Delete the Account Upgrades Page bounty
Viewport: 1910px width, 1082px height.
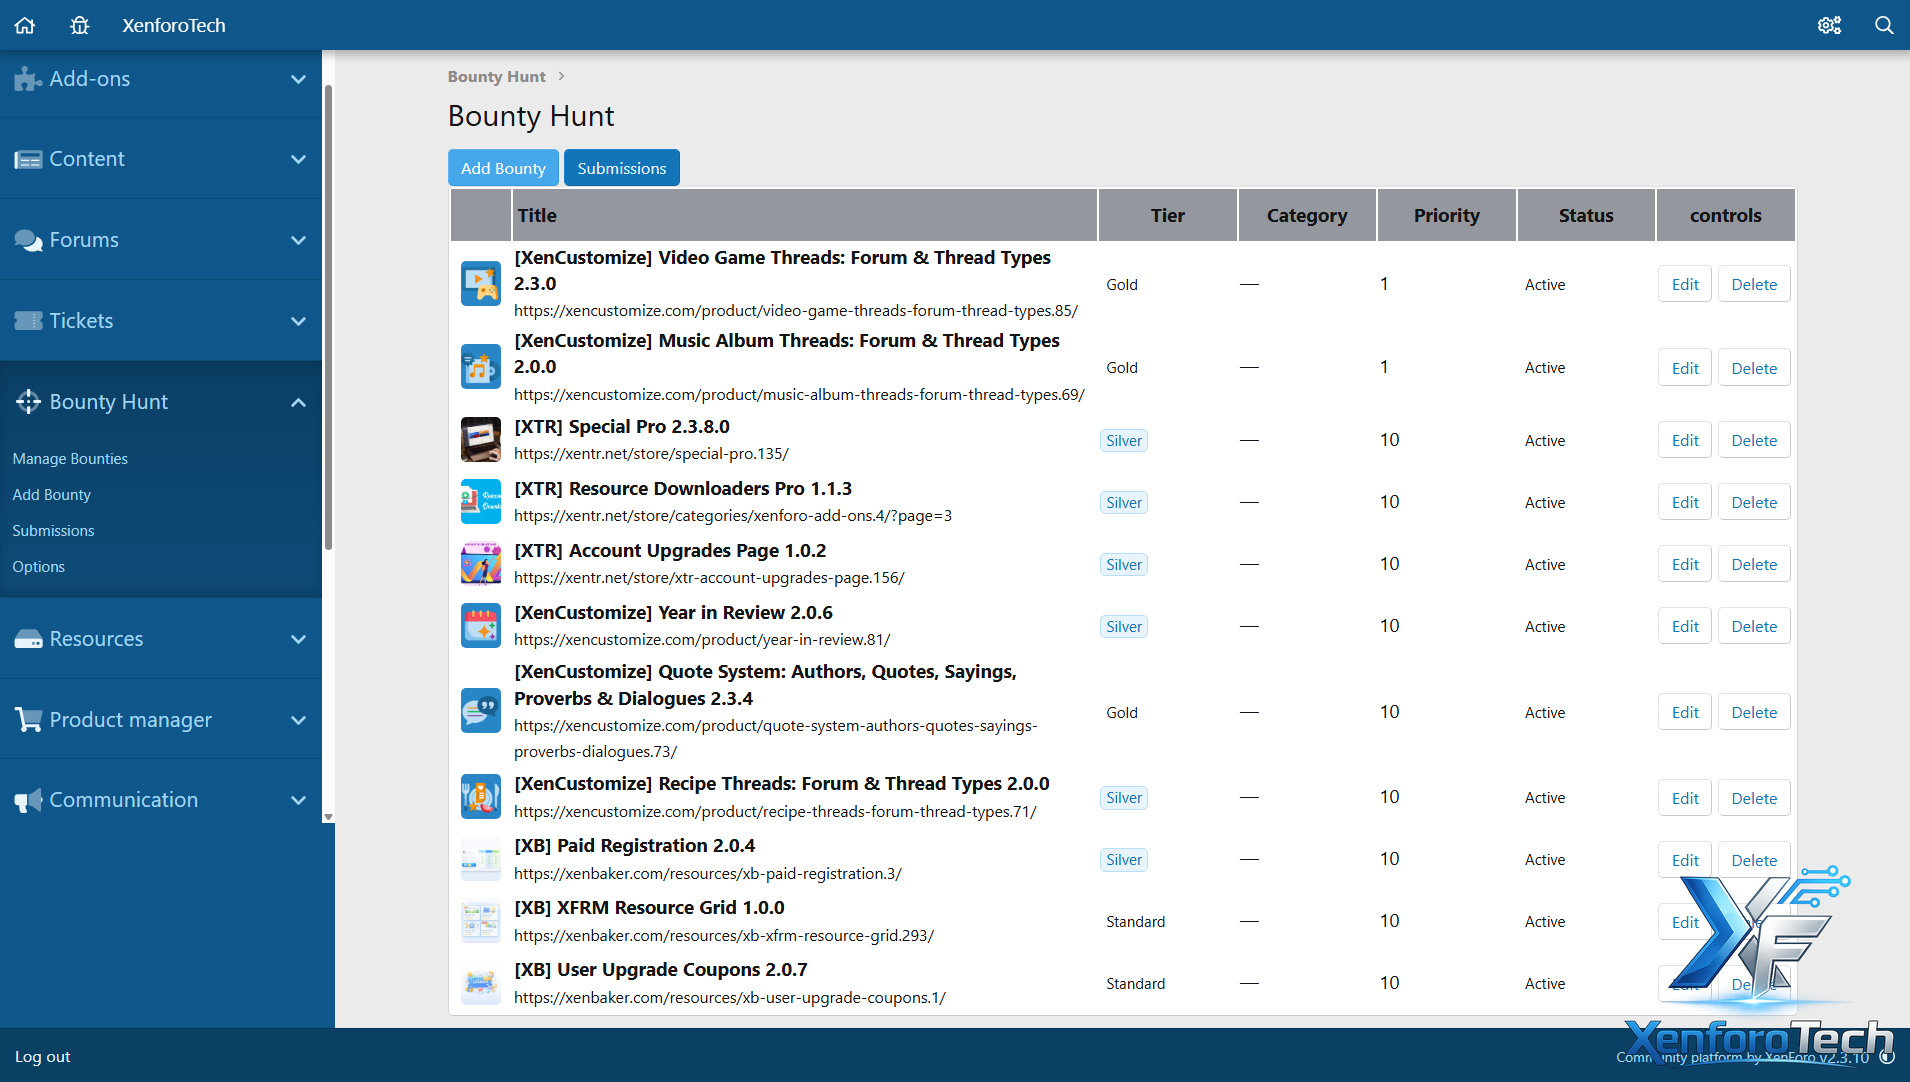pyautogui.click(x=1753, y=565)
